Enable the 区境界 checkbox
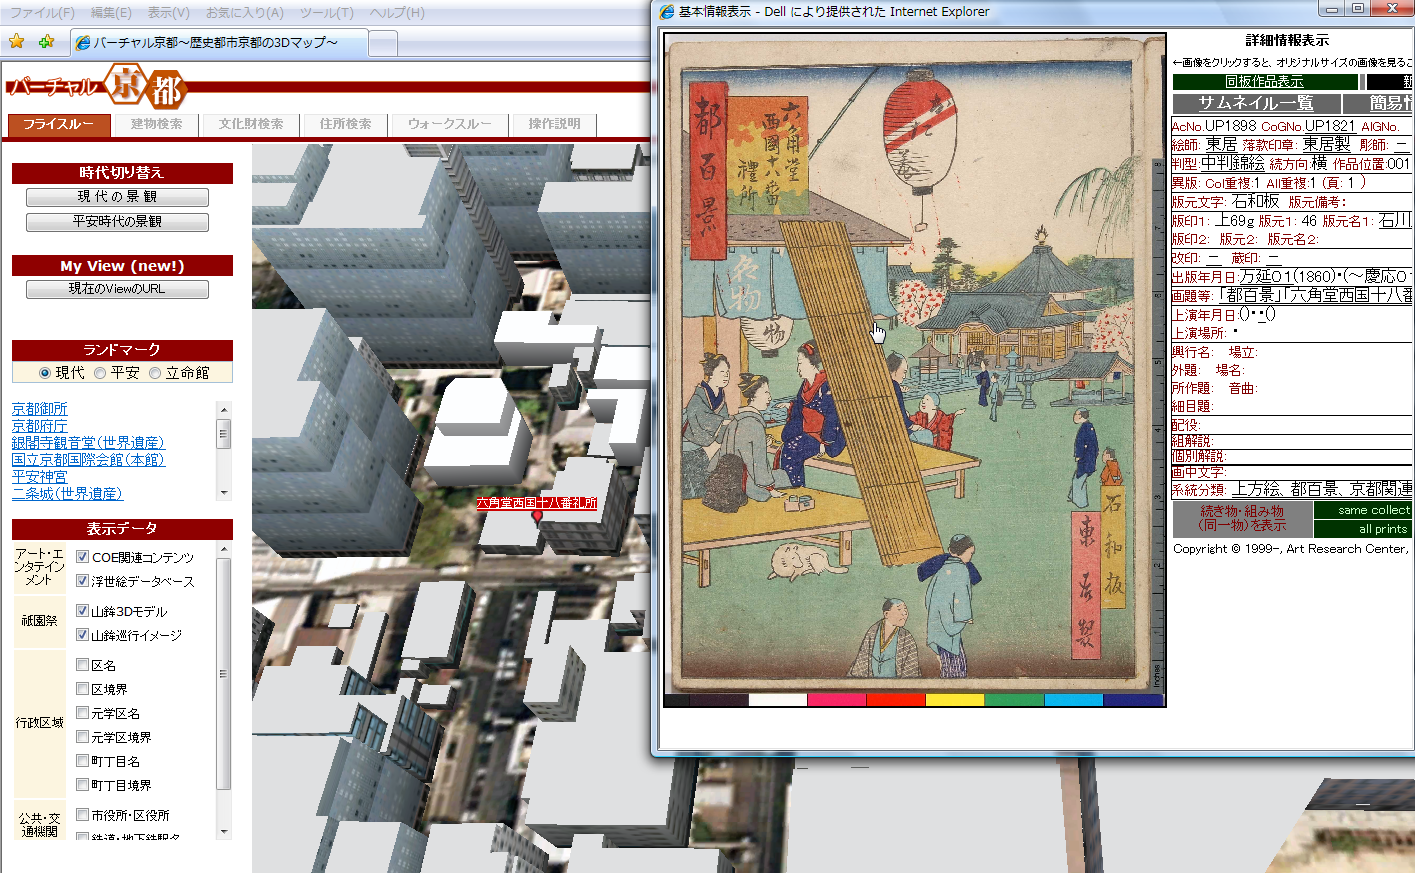 83,689
